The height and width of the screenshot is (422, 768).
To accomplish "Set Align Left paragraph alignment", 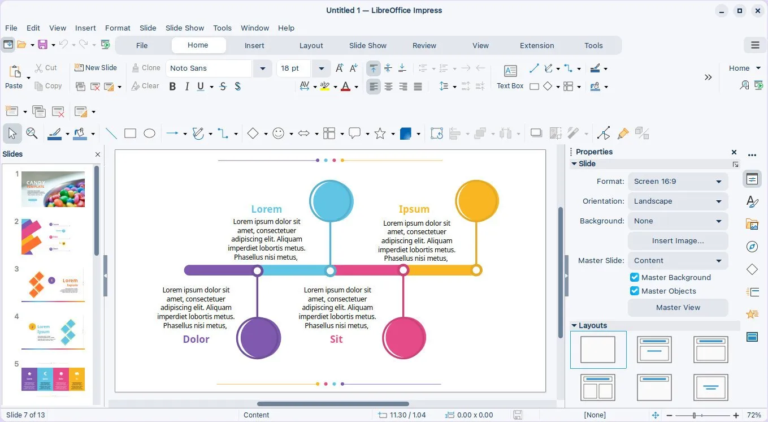I will pos(373,87).
